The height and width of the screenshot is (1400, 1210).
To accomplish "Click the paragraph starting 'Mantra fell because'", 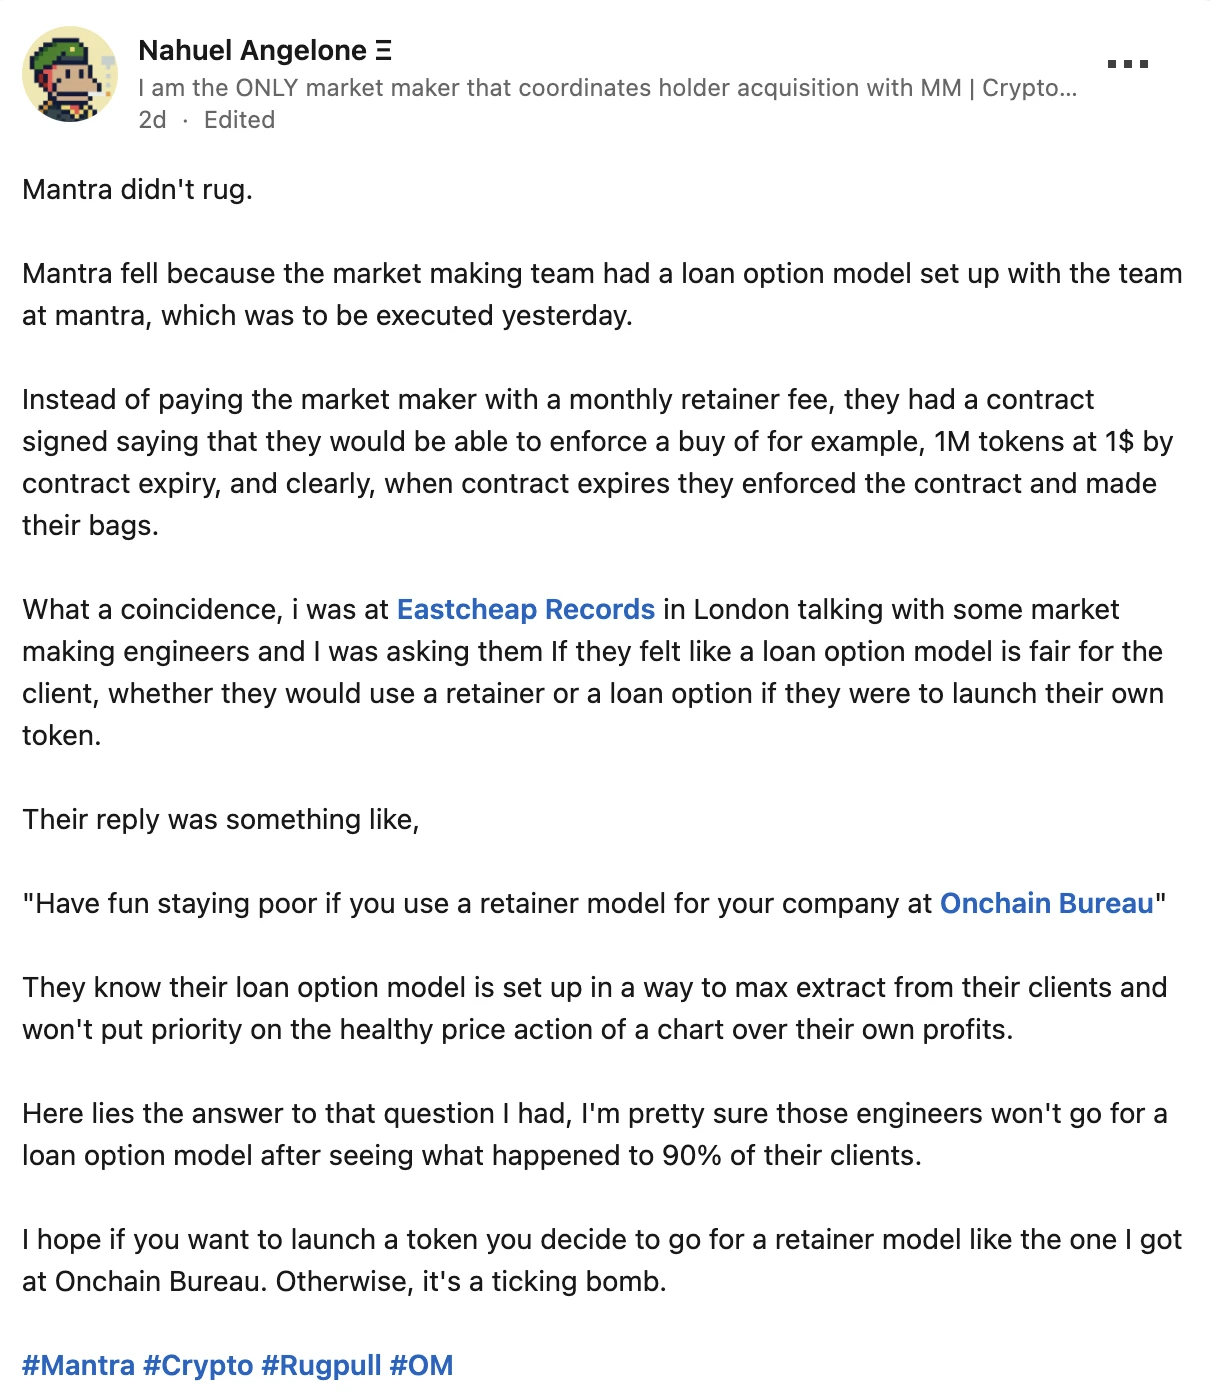I will tap(602, 295).
